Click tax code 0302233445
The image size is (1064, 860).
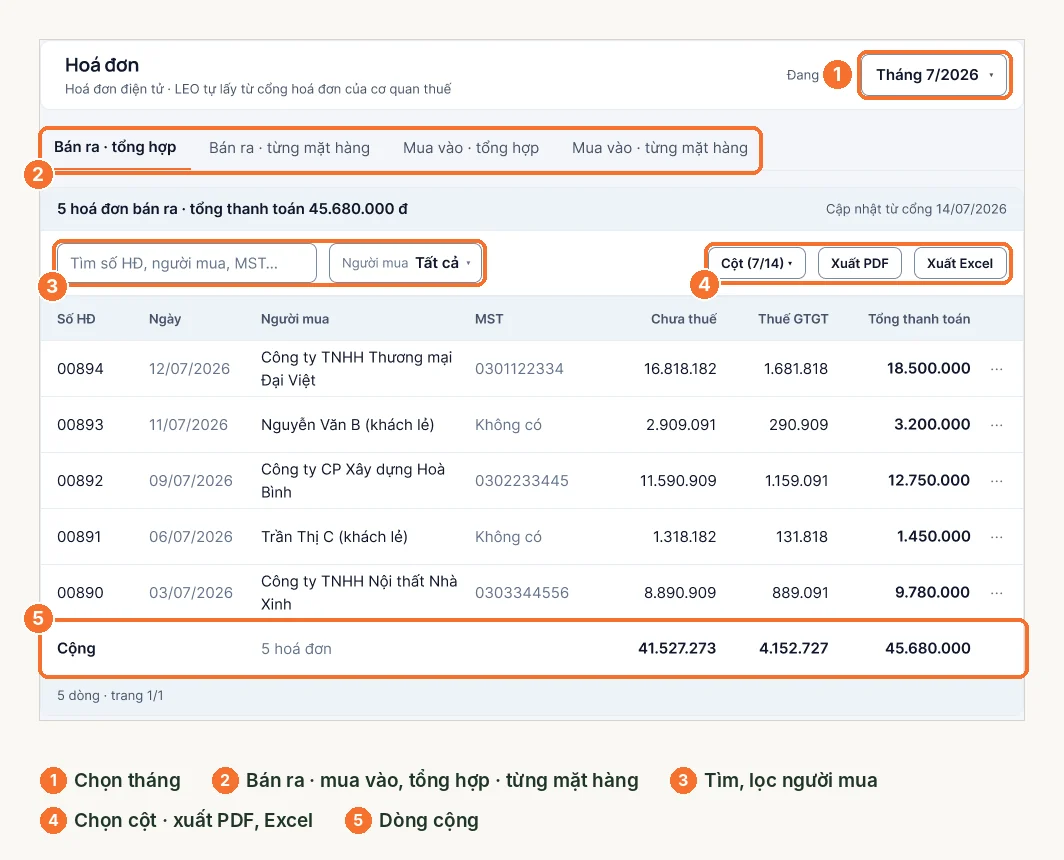coord(522,481)
